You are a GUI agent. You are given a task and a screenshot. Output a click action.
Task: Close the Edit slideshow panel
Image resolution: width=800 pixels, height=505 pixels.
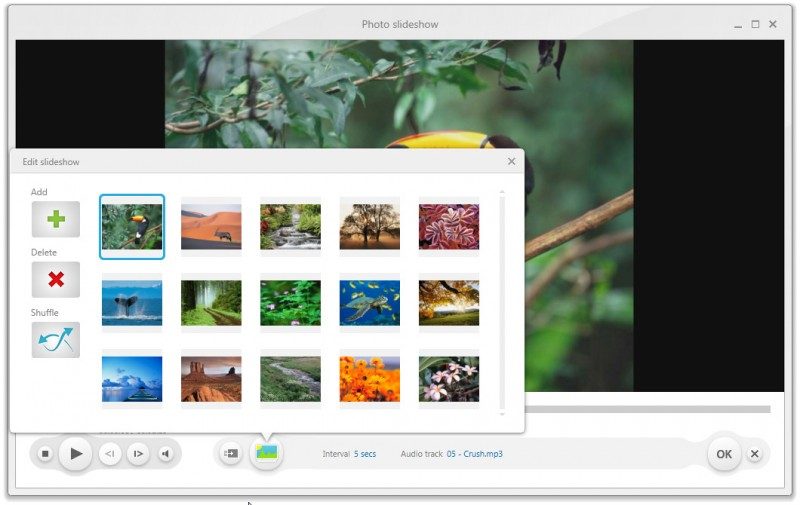511,161
